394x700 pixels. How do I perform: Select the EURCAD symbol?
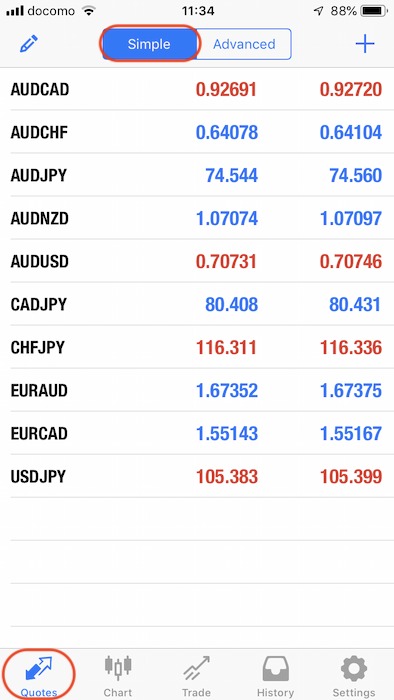click(x=39, y=433)
